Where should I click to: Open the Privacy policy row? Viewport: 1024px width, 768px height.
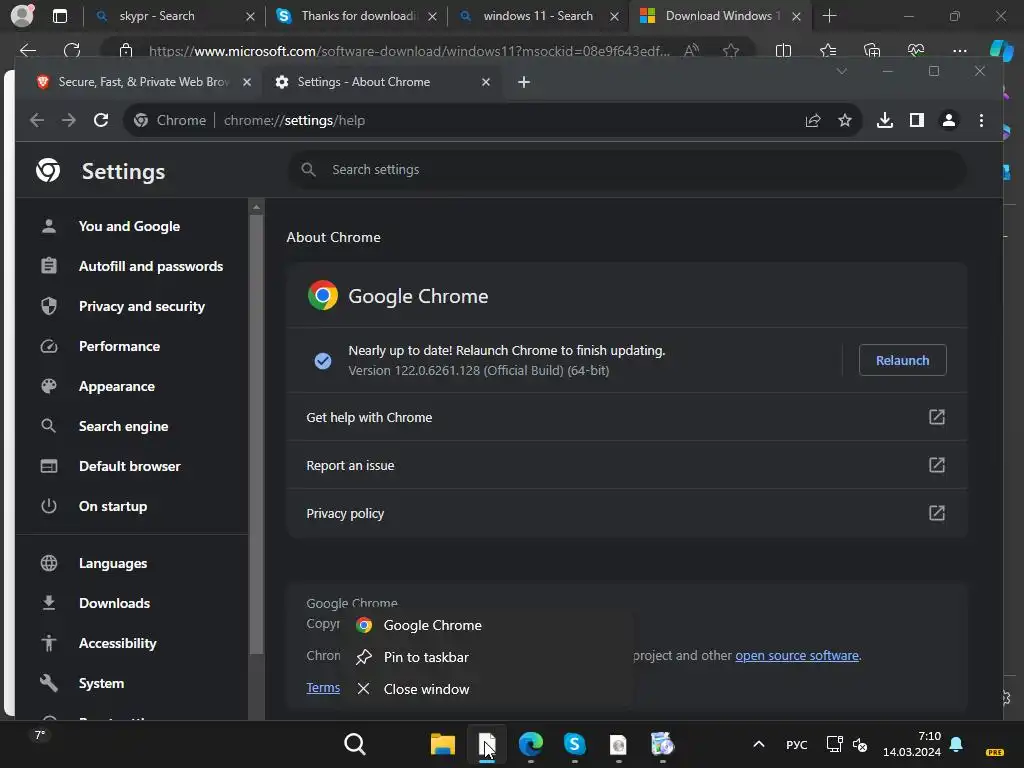click(x=626, y=513)
